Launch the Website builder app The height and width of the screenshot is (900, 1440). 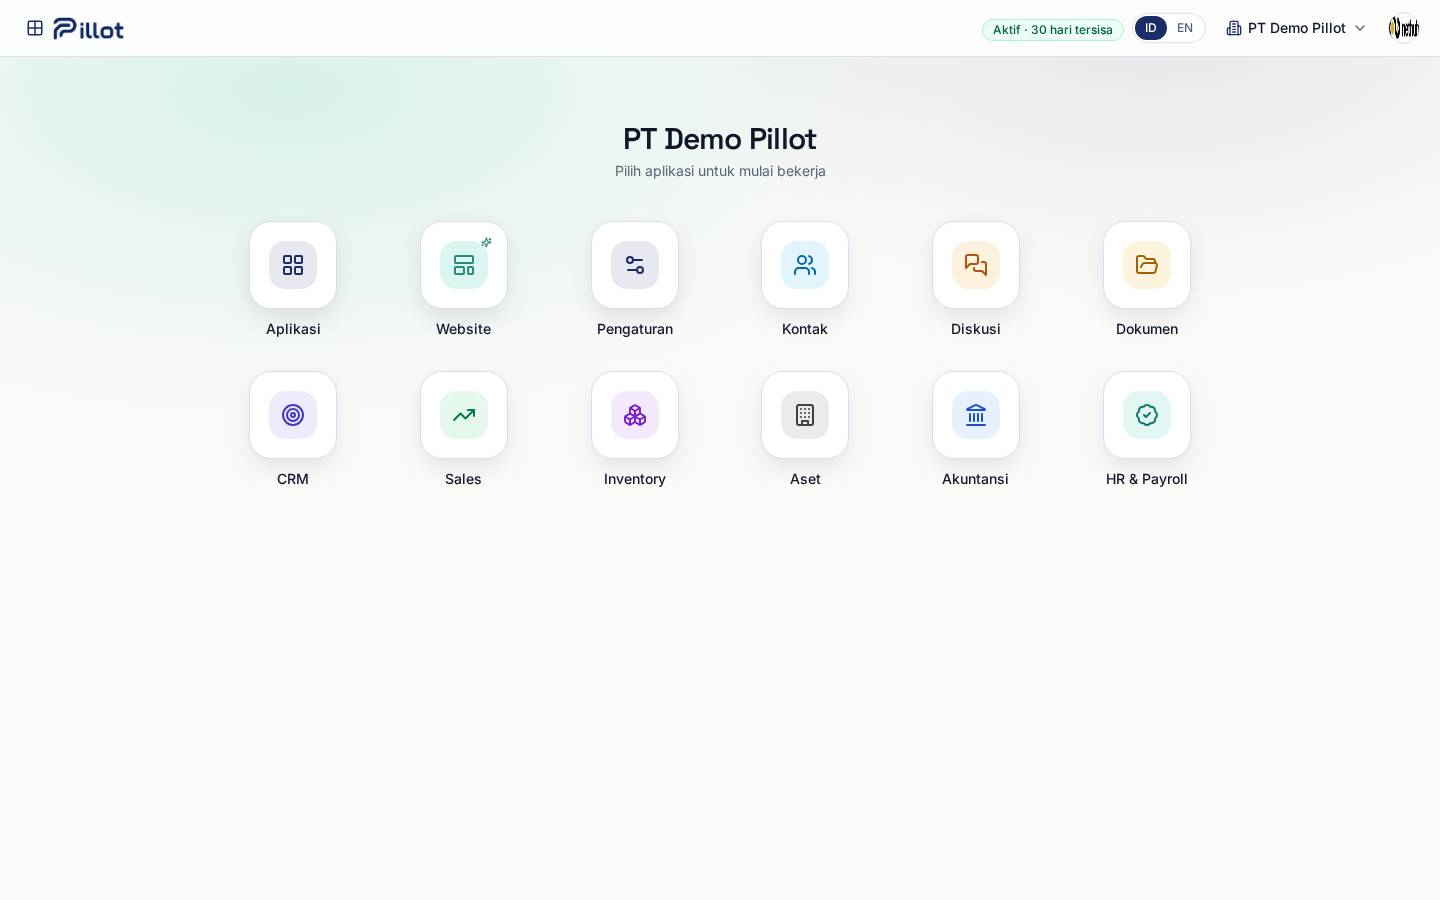pos(464,265)
